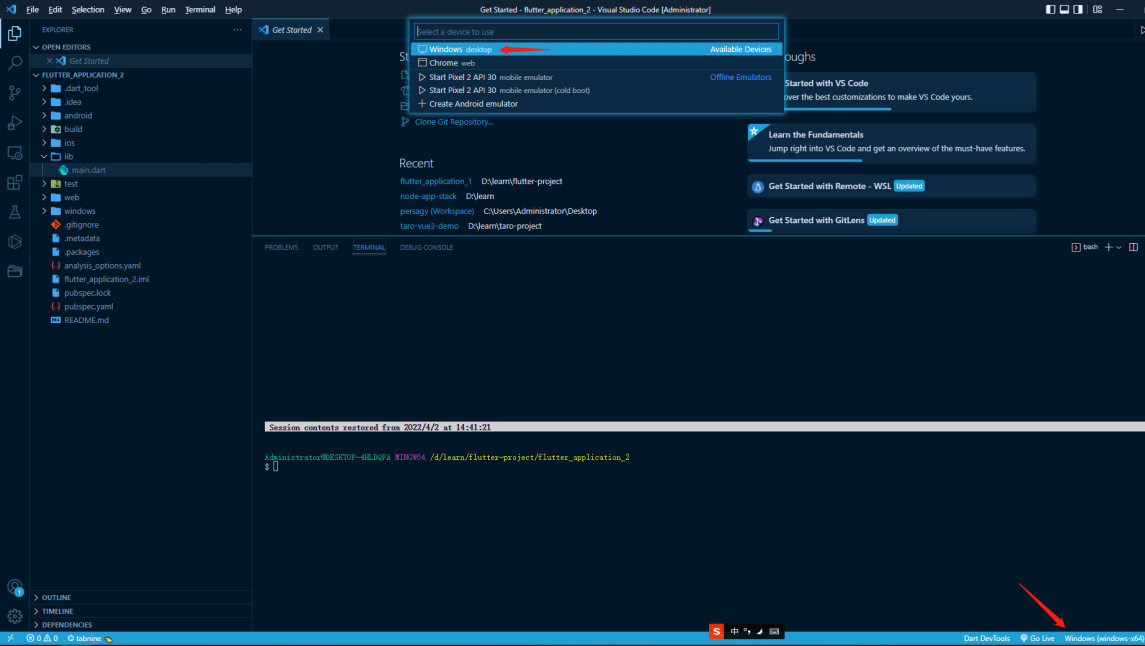1145x646 pixels.
Task: Open the Search view in activity bar
Action: pos(15,64)
